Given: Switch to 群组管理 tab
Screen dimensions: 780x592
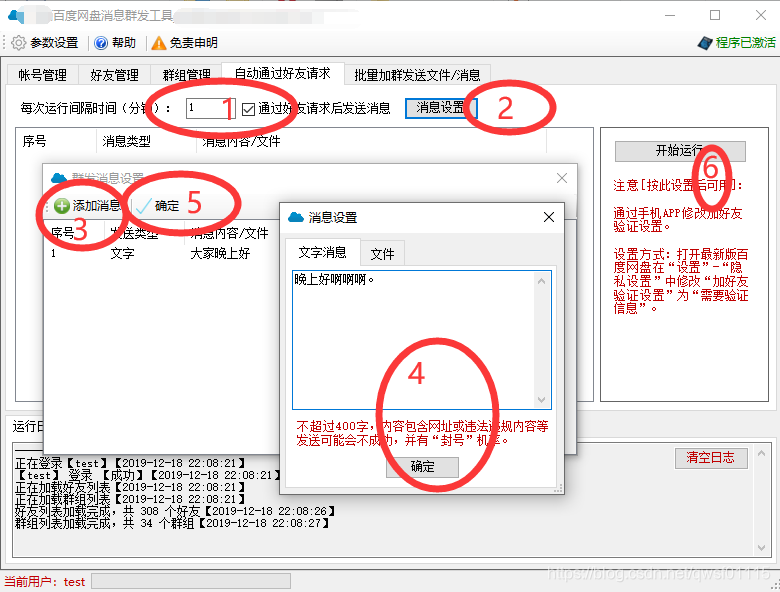Looking at the screenshot, I should point(187,75).
